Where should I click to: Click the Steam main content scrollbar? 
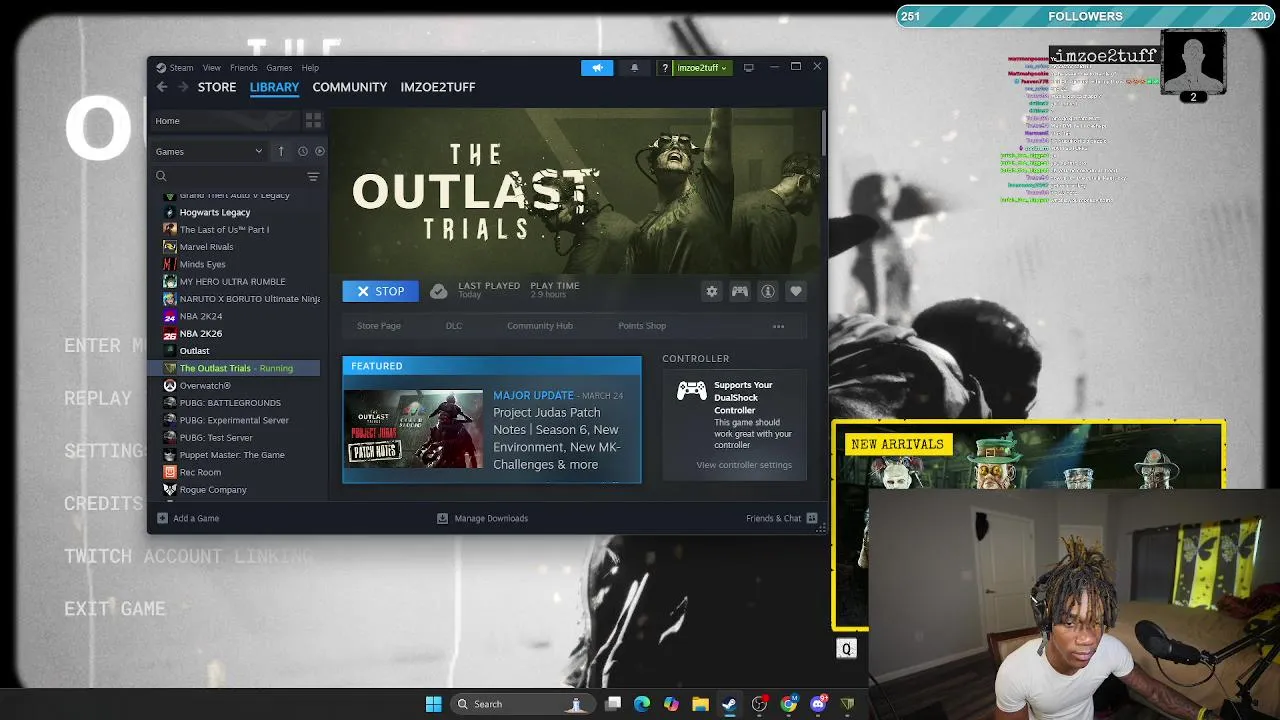tap(823, 133)
